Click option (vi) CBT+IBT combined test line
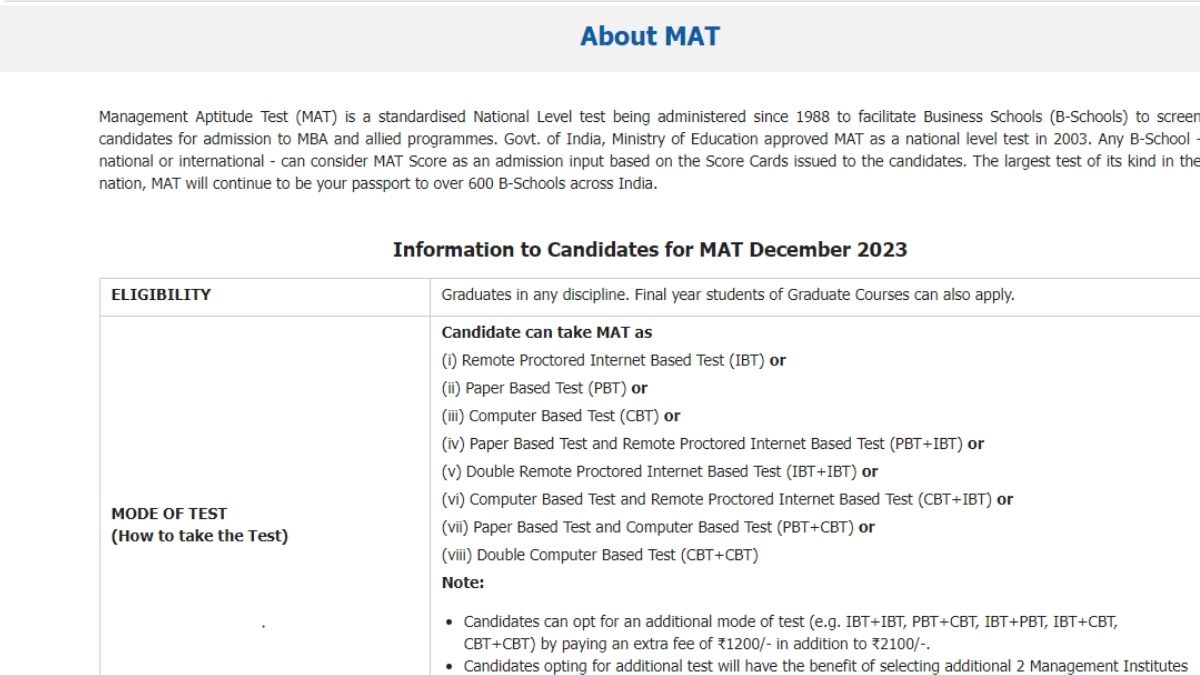1200x675 pixels. pyautogui.click(x=727, y=499)
